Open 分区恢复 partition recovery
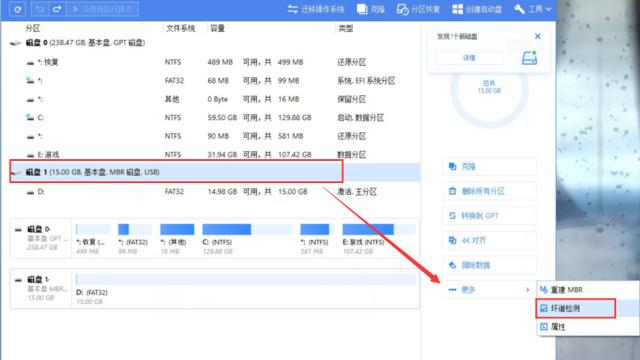640x360 pixels. (418, 9)
